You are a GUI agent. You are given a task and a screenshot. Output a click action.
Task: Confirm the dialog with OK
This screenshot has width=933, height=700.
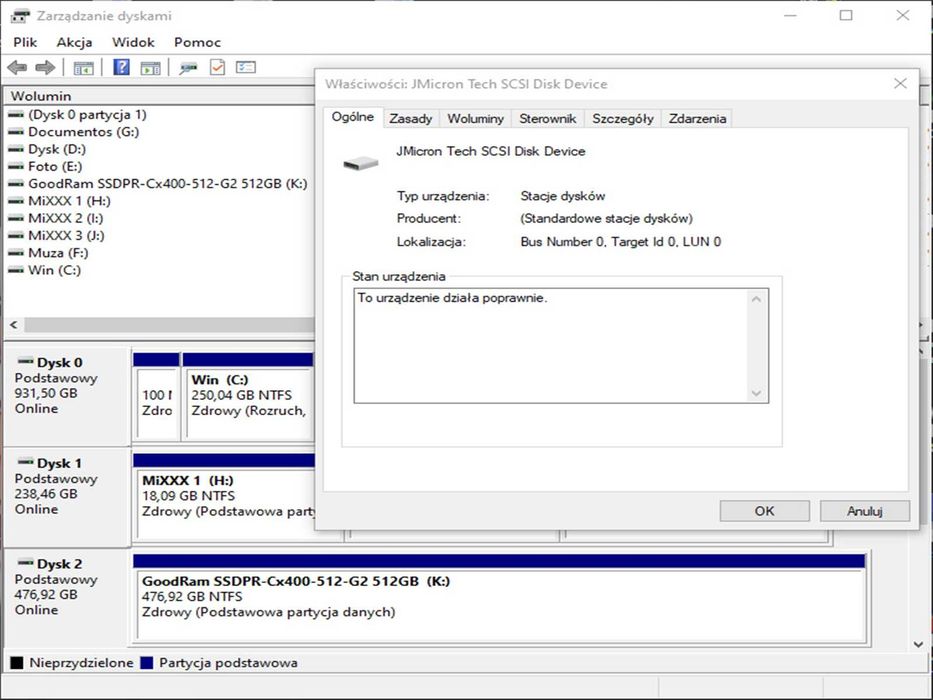[x=765, y=511]
